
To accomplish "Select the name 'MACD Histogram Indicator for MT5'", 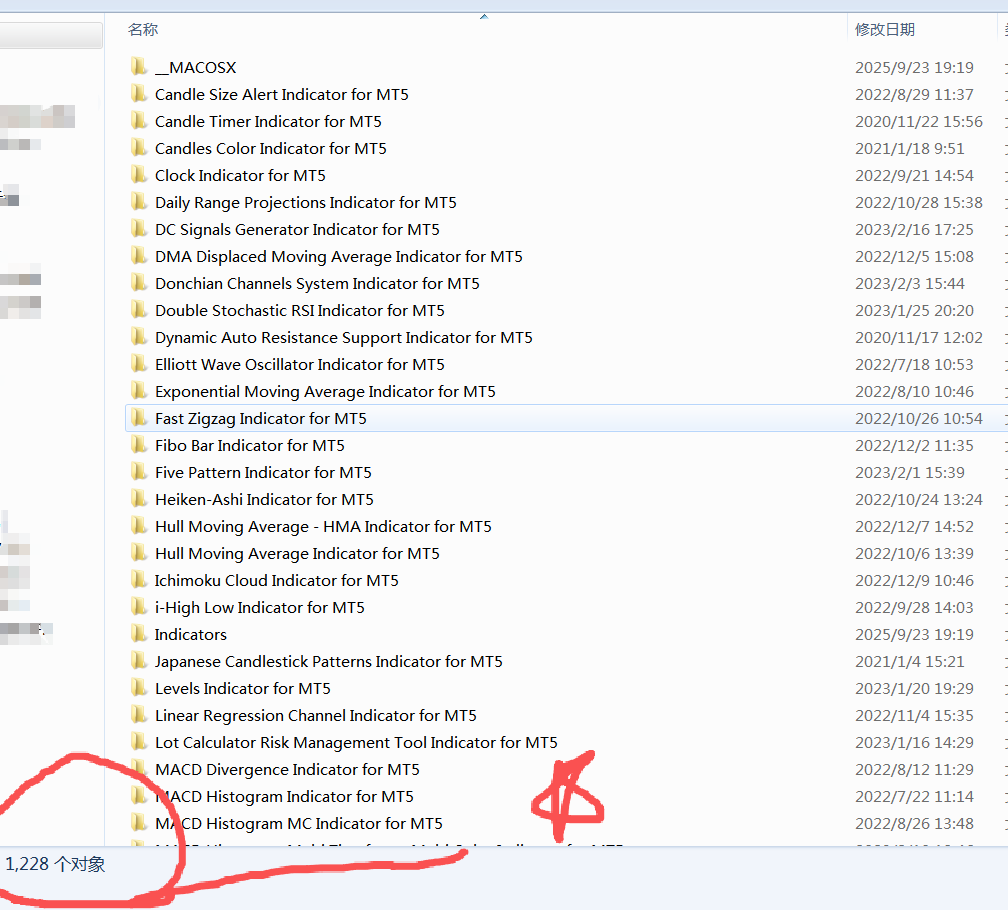I will tap(284, 796).
